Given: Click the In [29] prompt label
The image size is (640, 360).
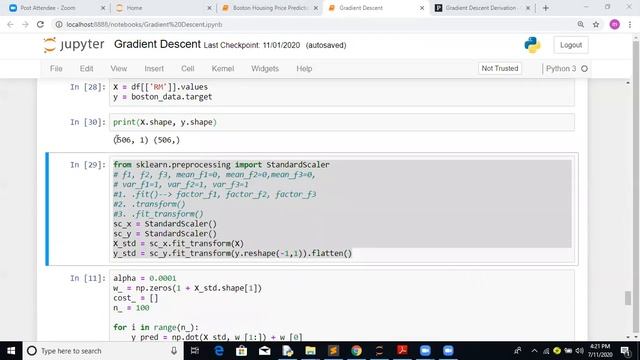Looking at the screenshot, I should pos(88,165).
